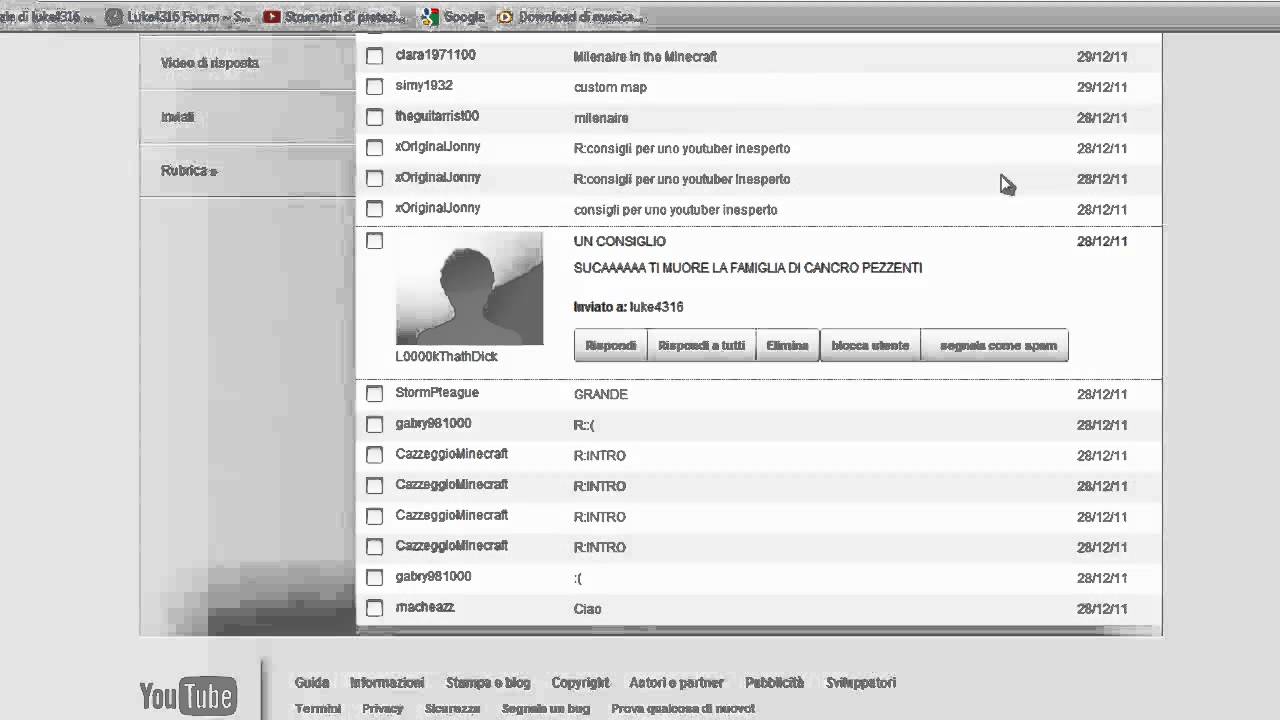Open the L0000kThathDick username link
Viewport: 1280px width, 720px height.
[x=446, y=357]
